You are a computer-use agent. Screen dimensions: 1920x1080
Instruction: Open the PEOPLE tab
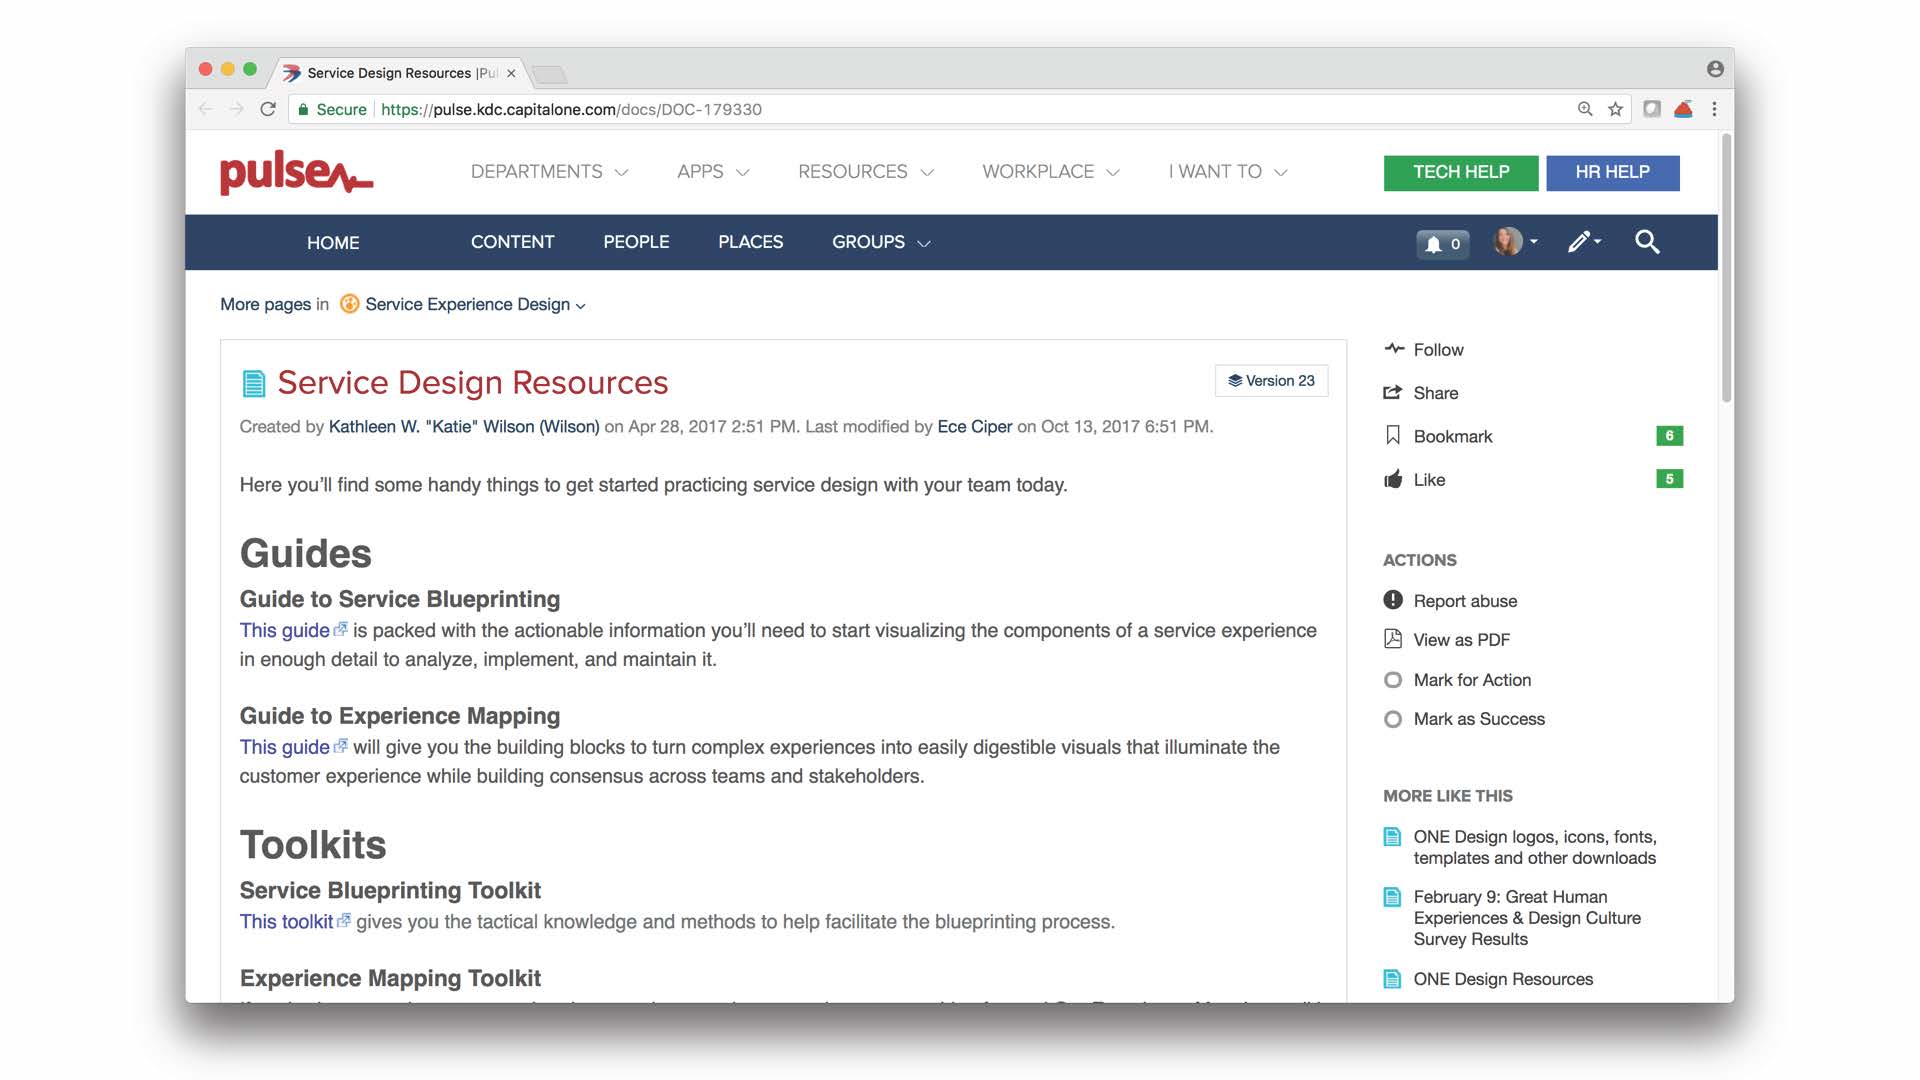coord(636,242)
